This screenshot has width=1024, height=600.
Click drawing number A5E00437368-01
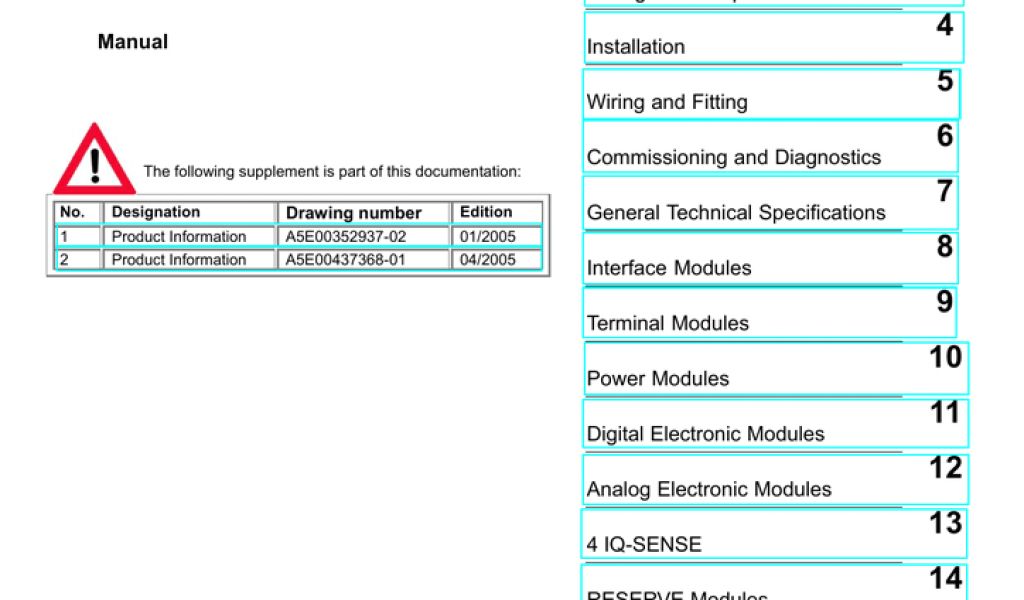[346, 260]
